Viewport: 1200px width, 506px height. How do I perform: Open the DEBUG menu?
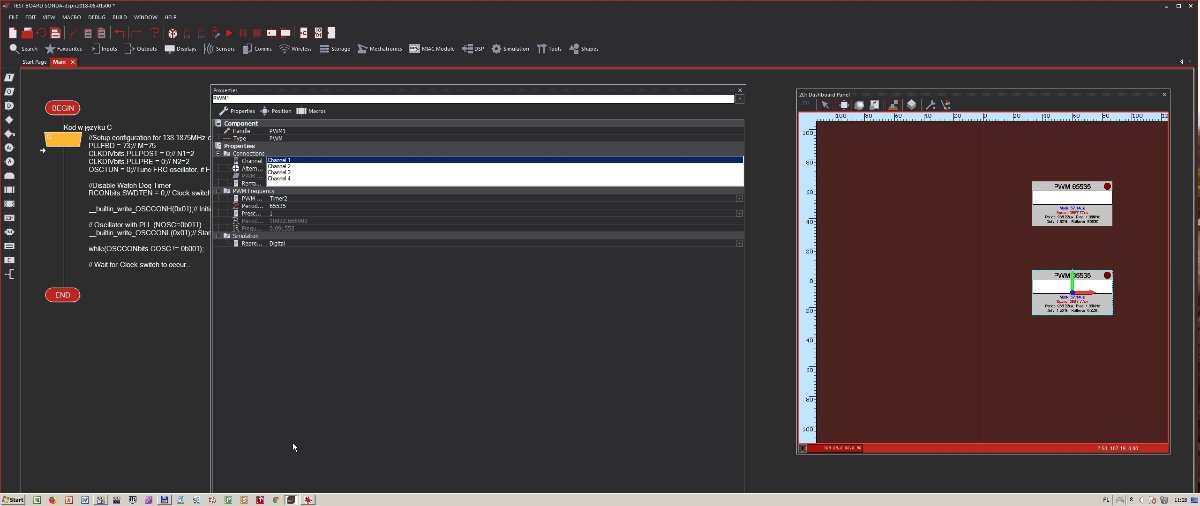click(x=97, y=18)
